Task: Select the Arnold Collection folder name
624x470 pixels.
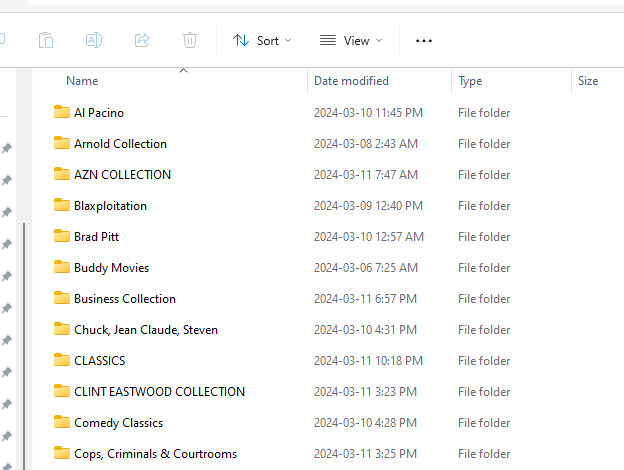Action: click(x=120, y=144)
